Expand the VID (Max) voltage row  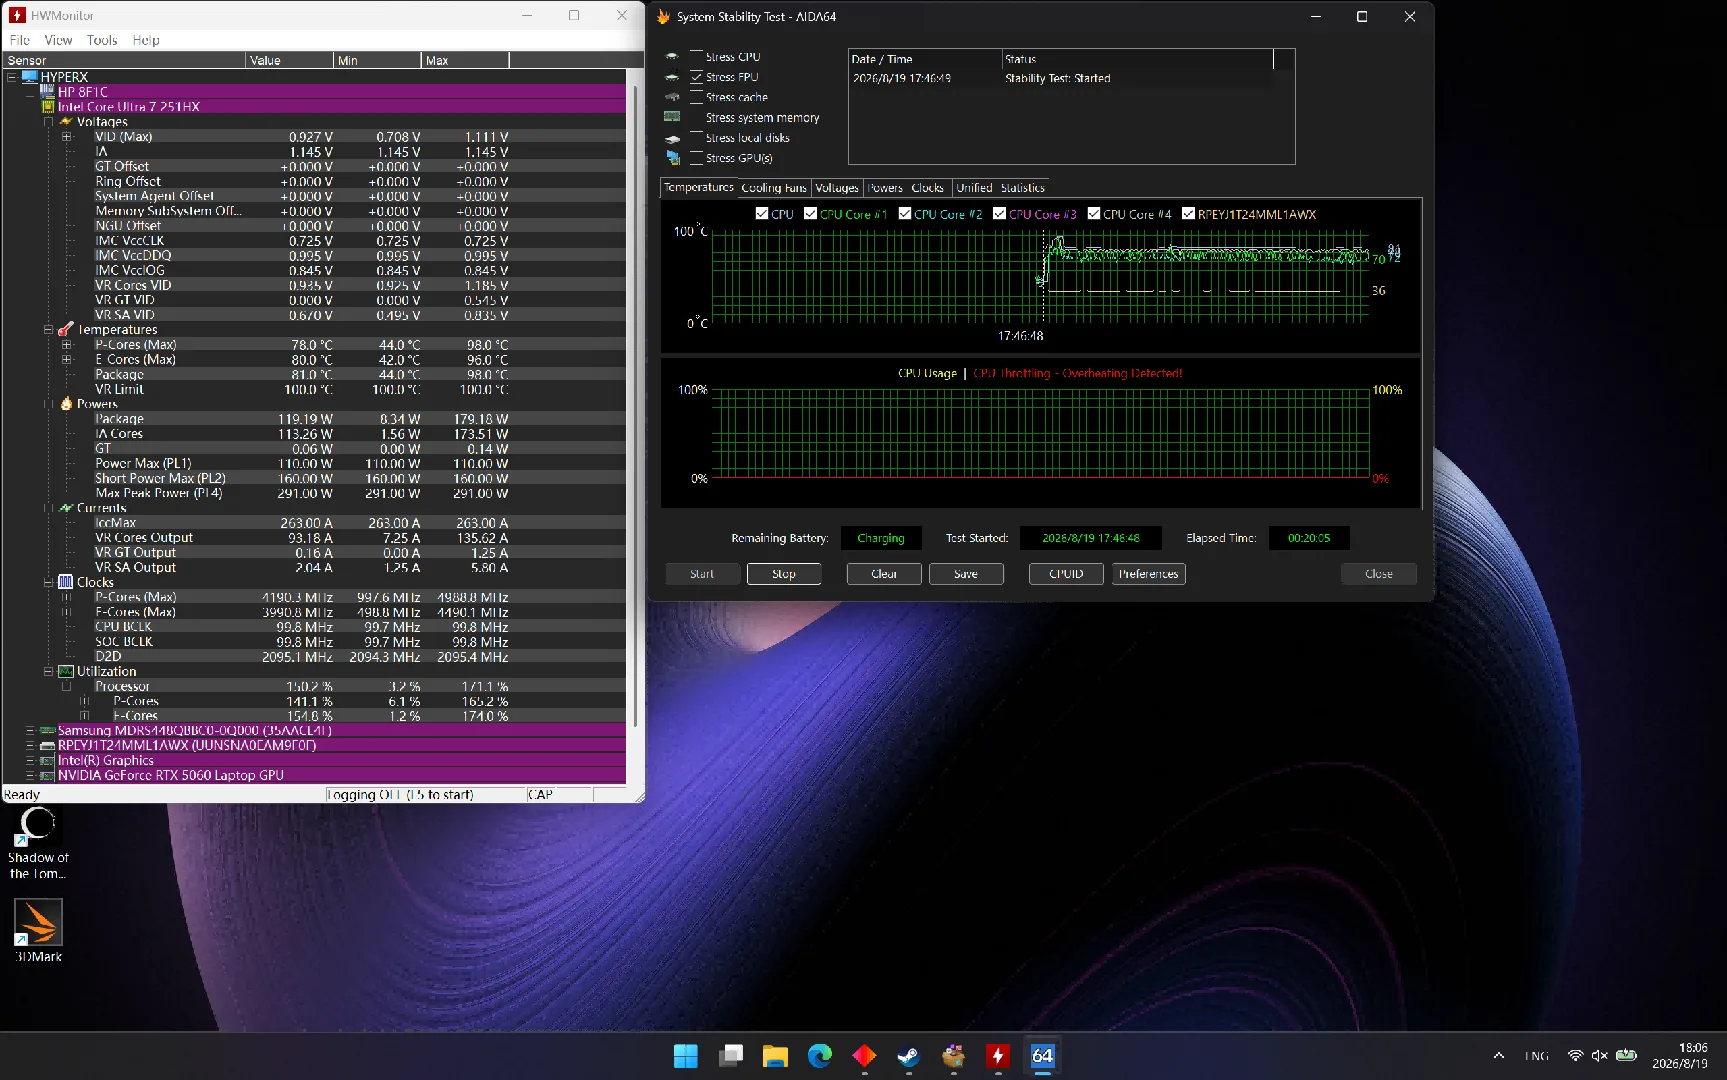(x=67, y=137)
